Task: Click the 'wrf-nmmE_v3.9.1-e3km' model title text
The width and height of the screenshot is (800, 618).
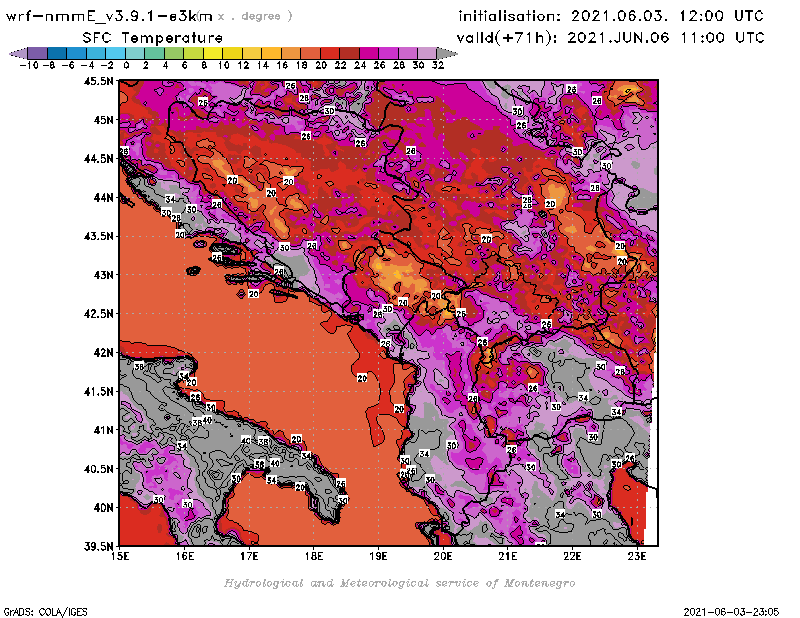Action: 109,16
